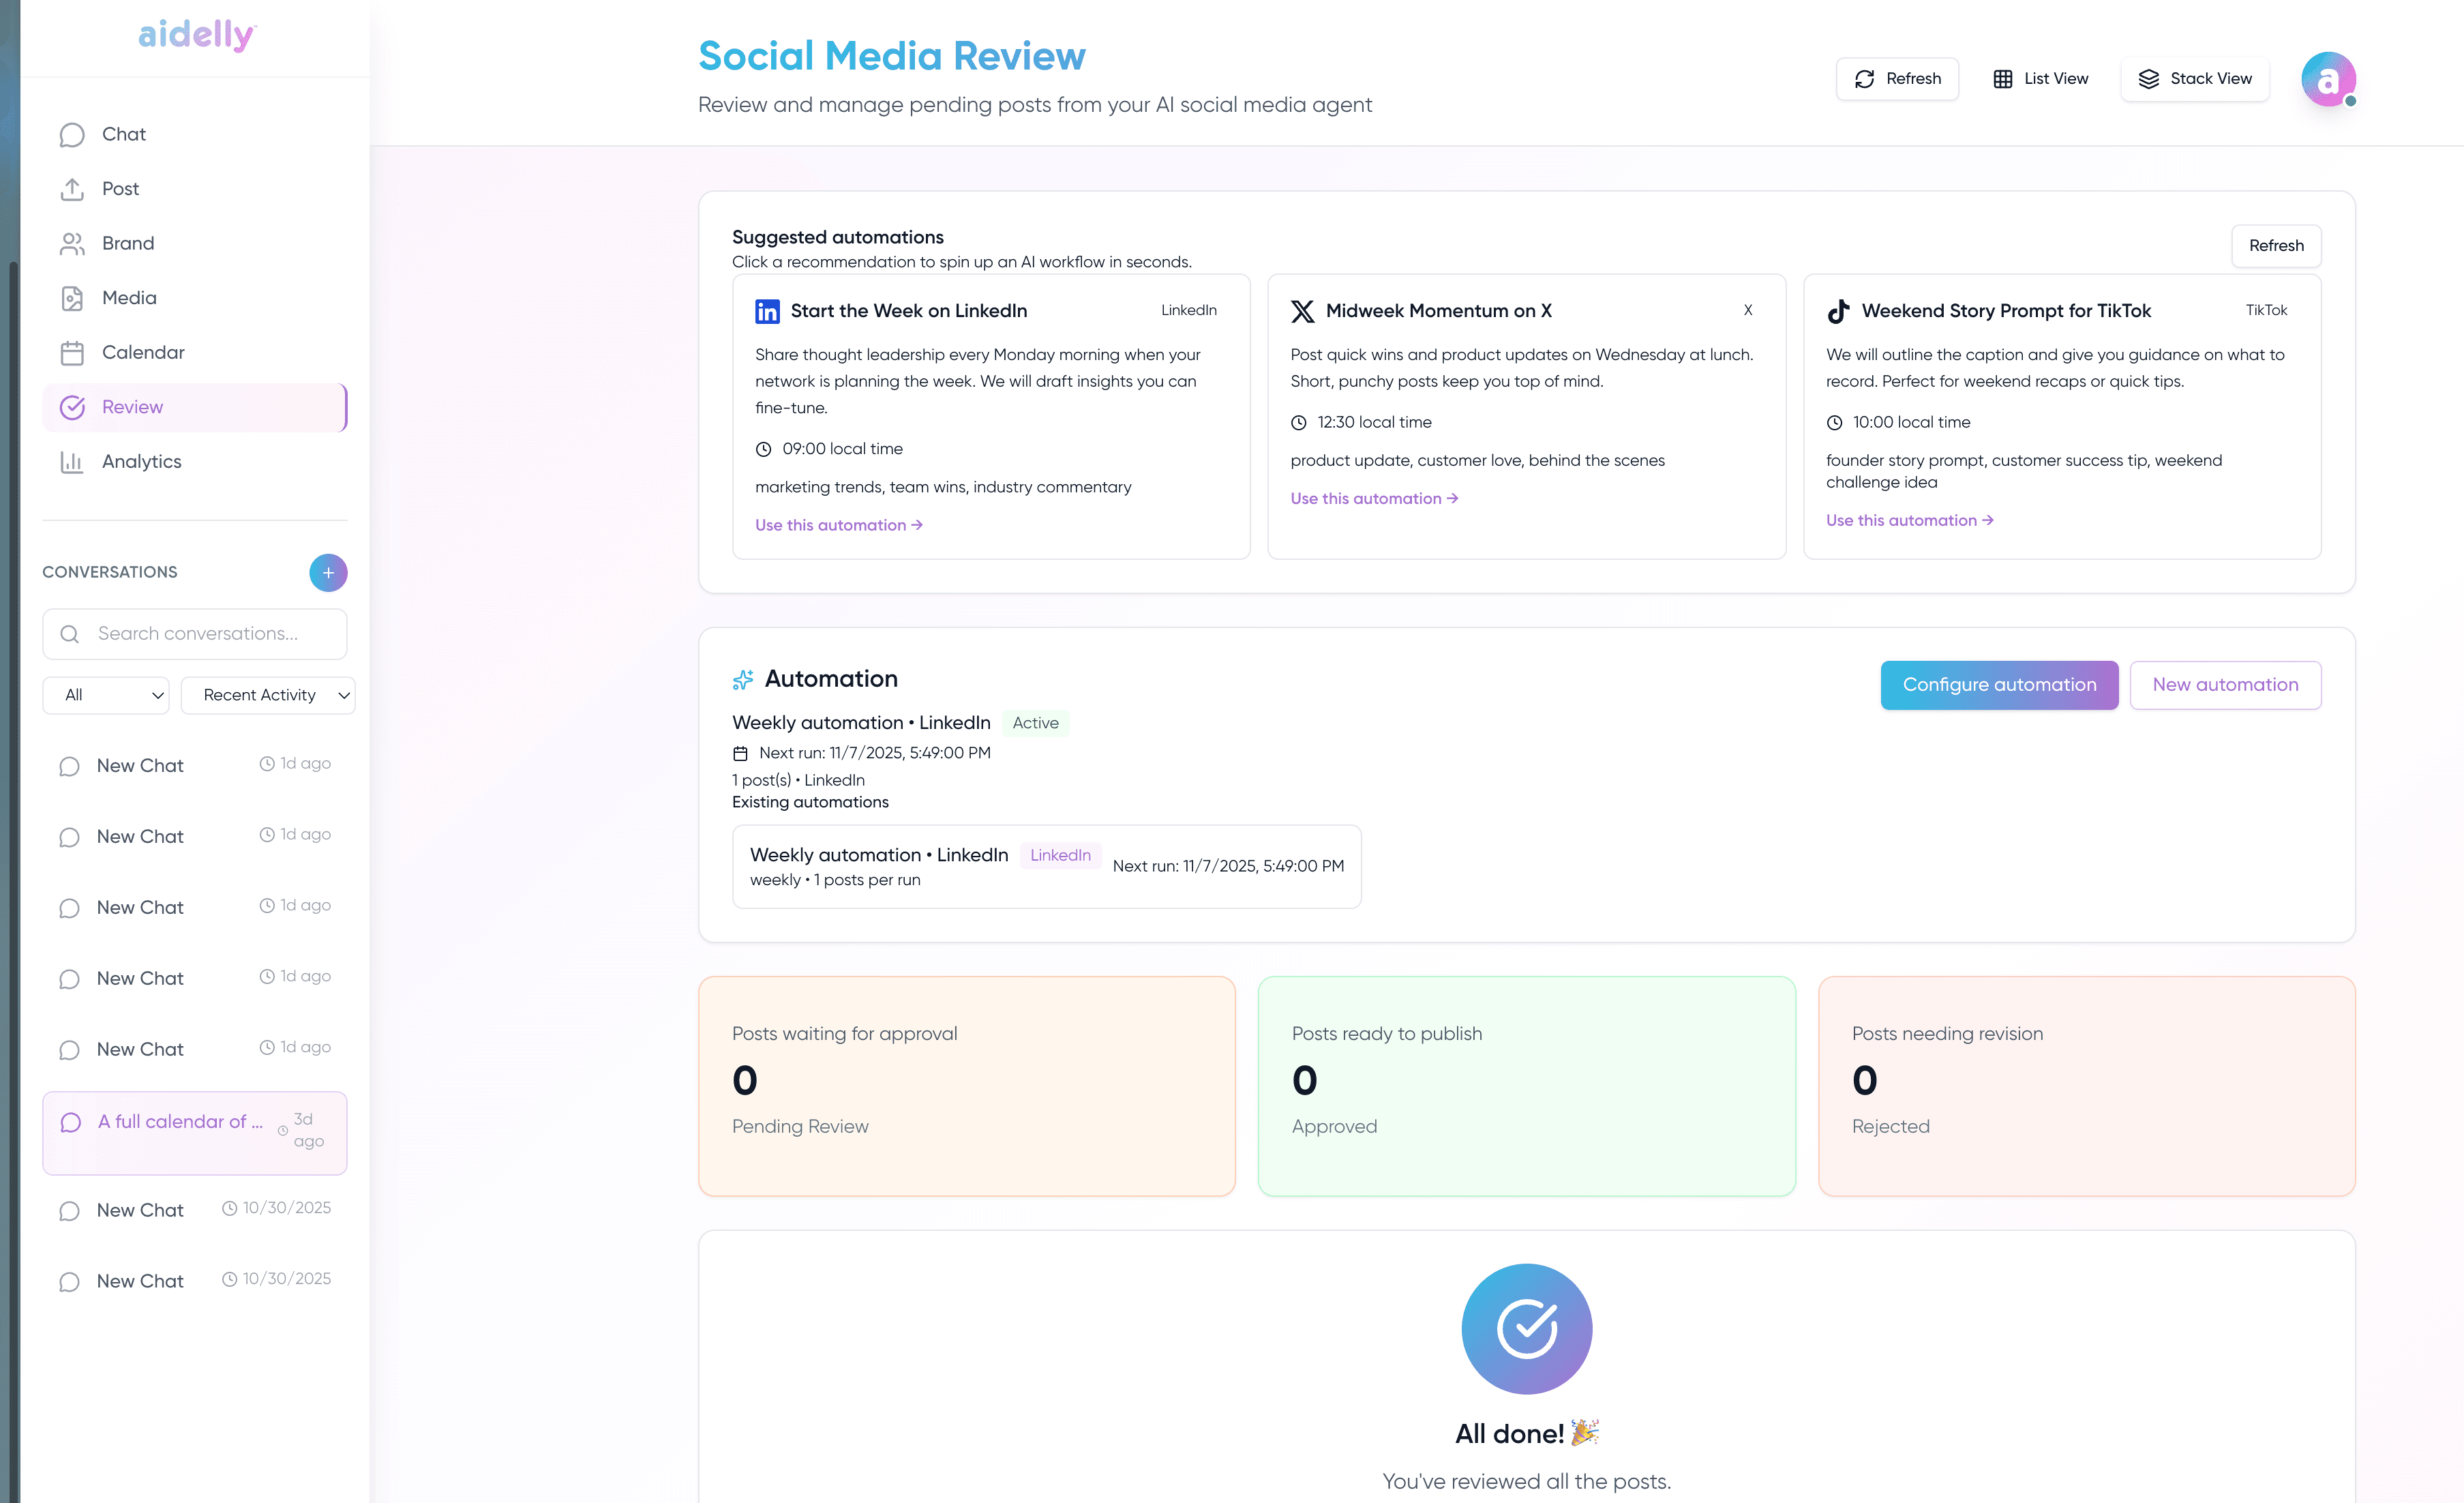Click the New automation button

(2224, 685)
